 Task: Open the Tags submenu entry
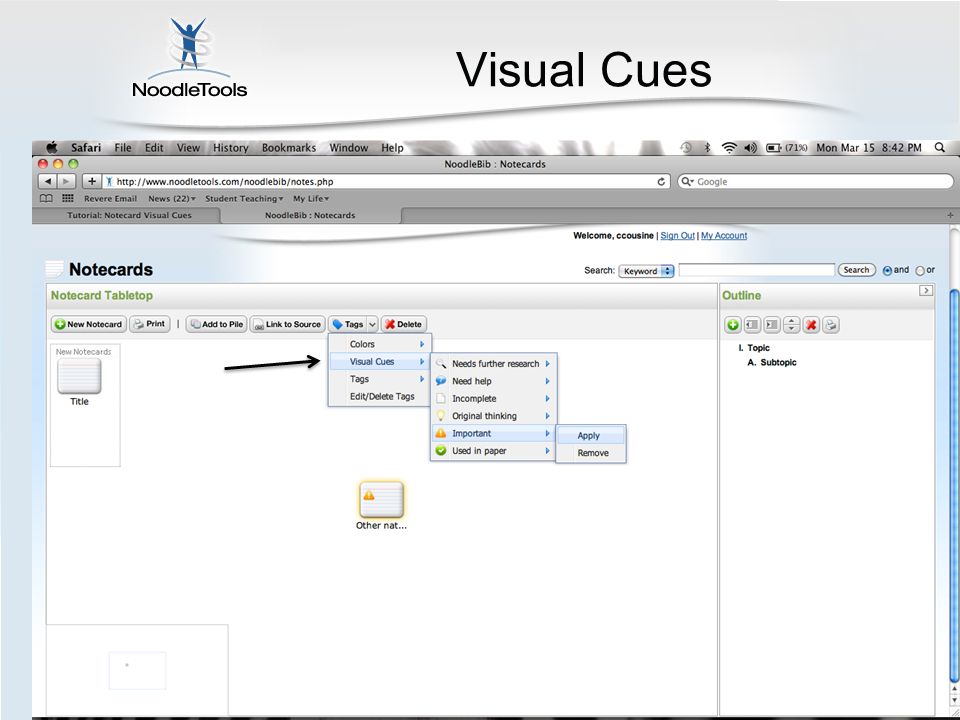click(380, 379)
